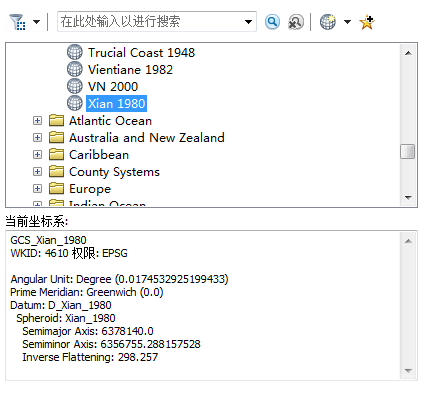Expand the Europe folder
The height and width of the screenshot is (393, 426).
[x=37, y=189]
